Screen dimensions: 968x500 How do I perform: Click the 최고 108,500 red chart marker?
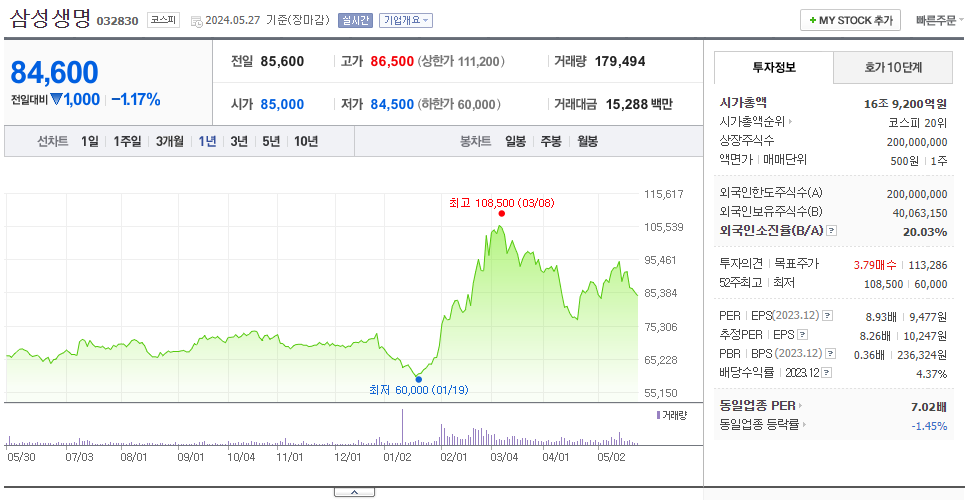(x=501, y=214)
